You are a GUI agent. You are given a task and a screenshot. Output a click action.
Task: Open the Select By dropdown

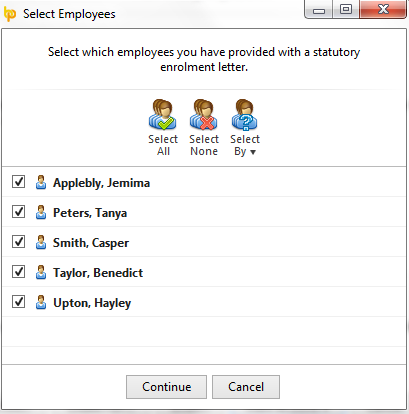click(245, 128)
